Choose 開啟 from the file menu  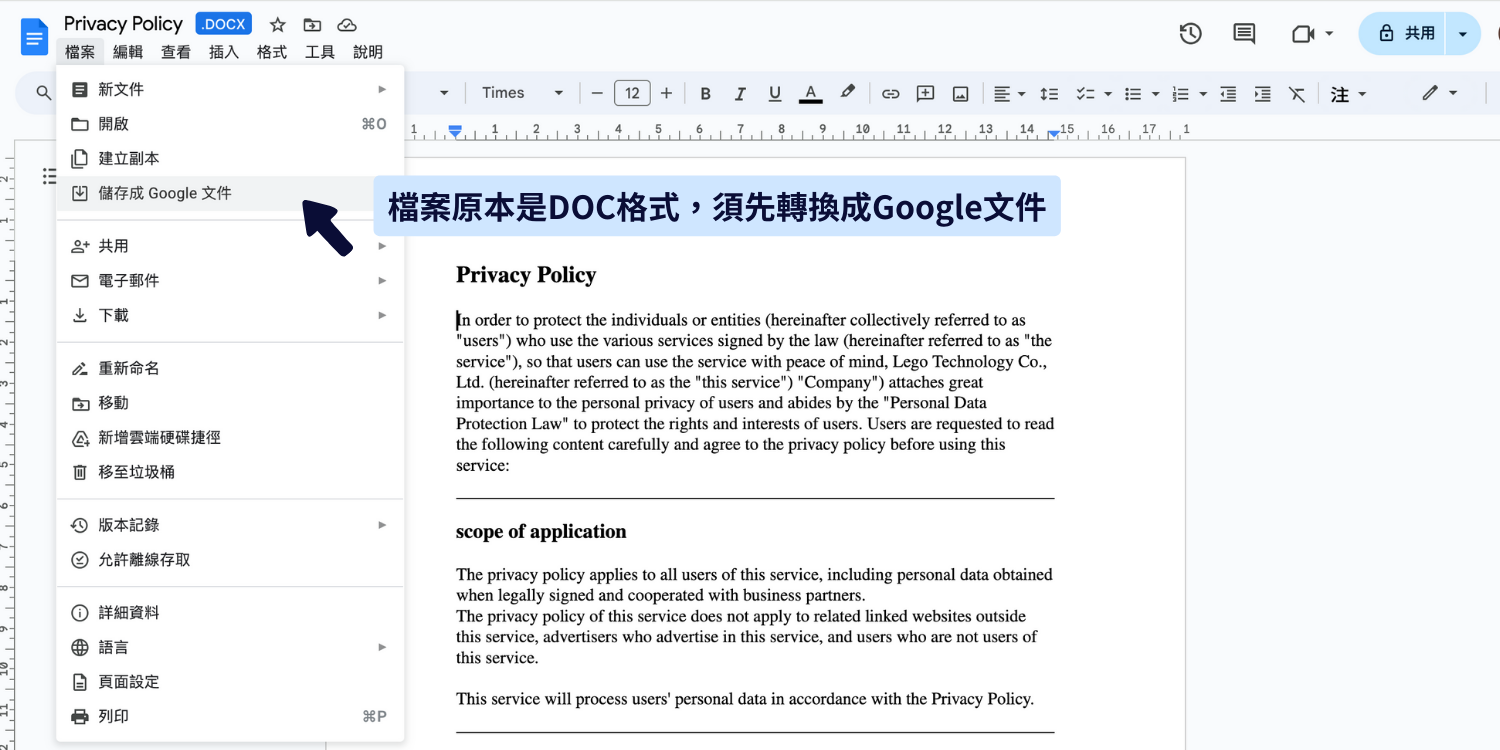click(x=230, y=124)
